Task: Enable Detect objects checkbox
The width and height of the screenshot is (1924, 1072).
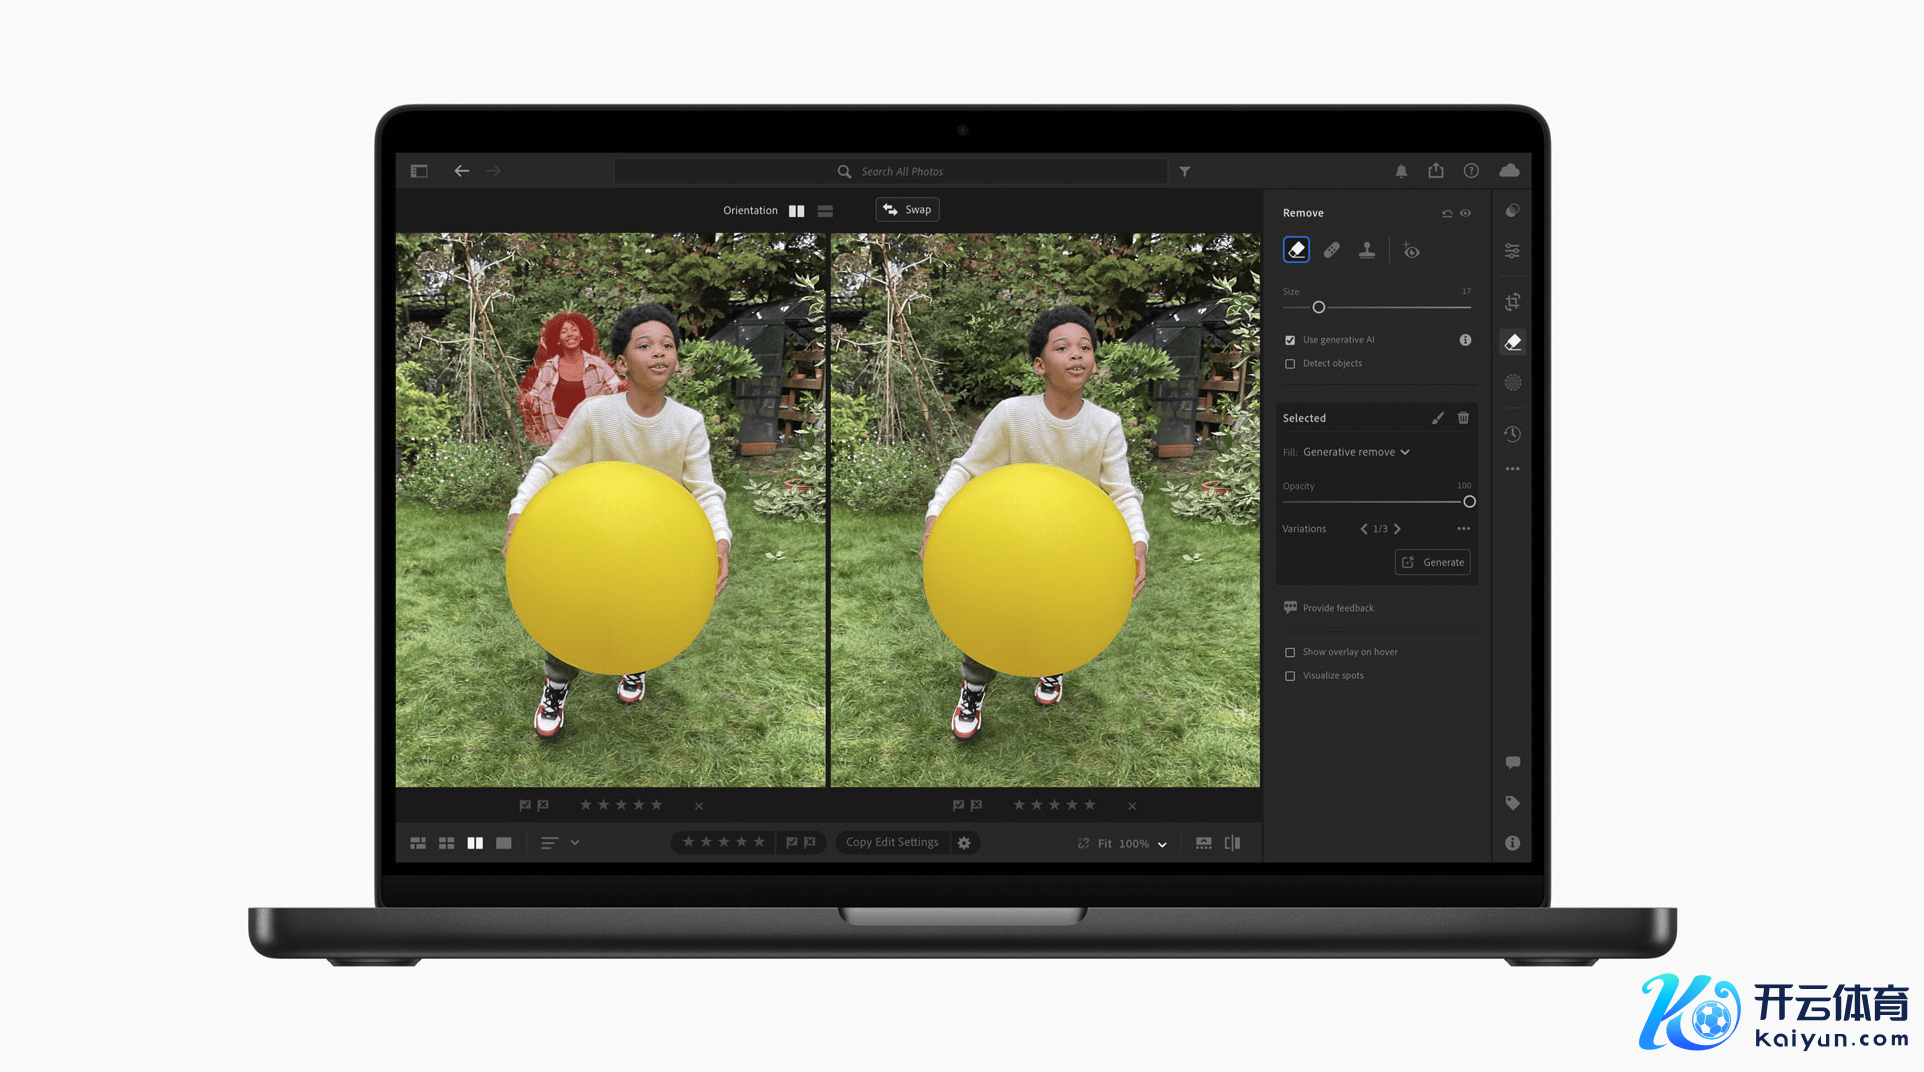Action: pyautogui.click(x=1290, y=364)
